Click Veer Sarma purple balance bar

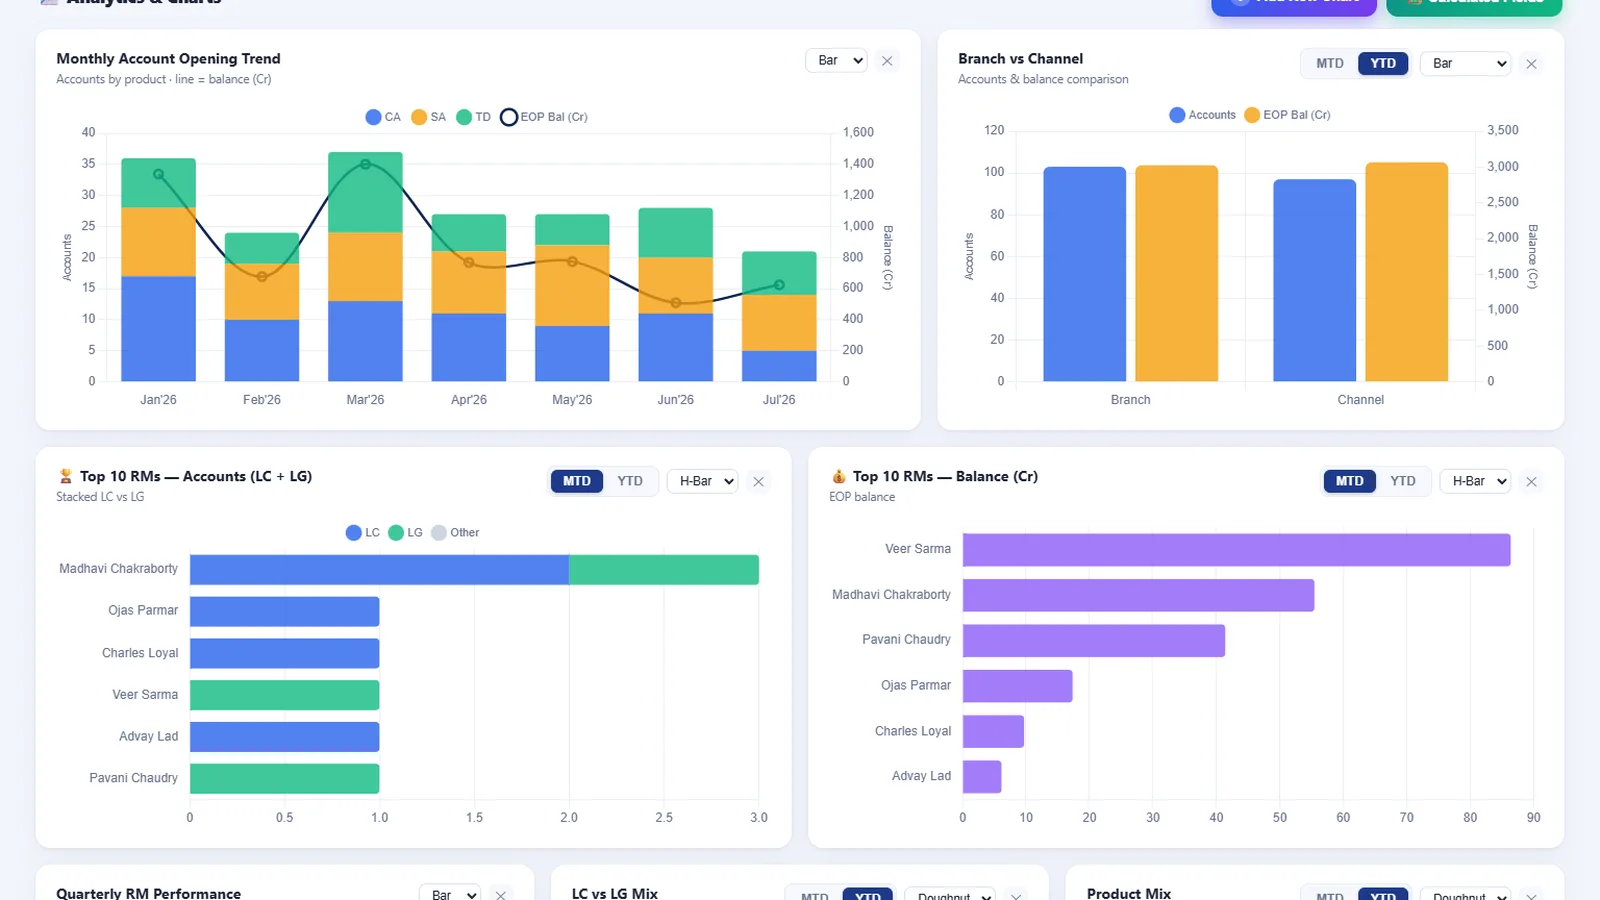tap(1236, 550)
